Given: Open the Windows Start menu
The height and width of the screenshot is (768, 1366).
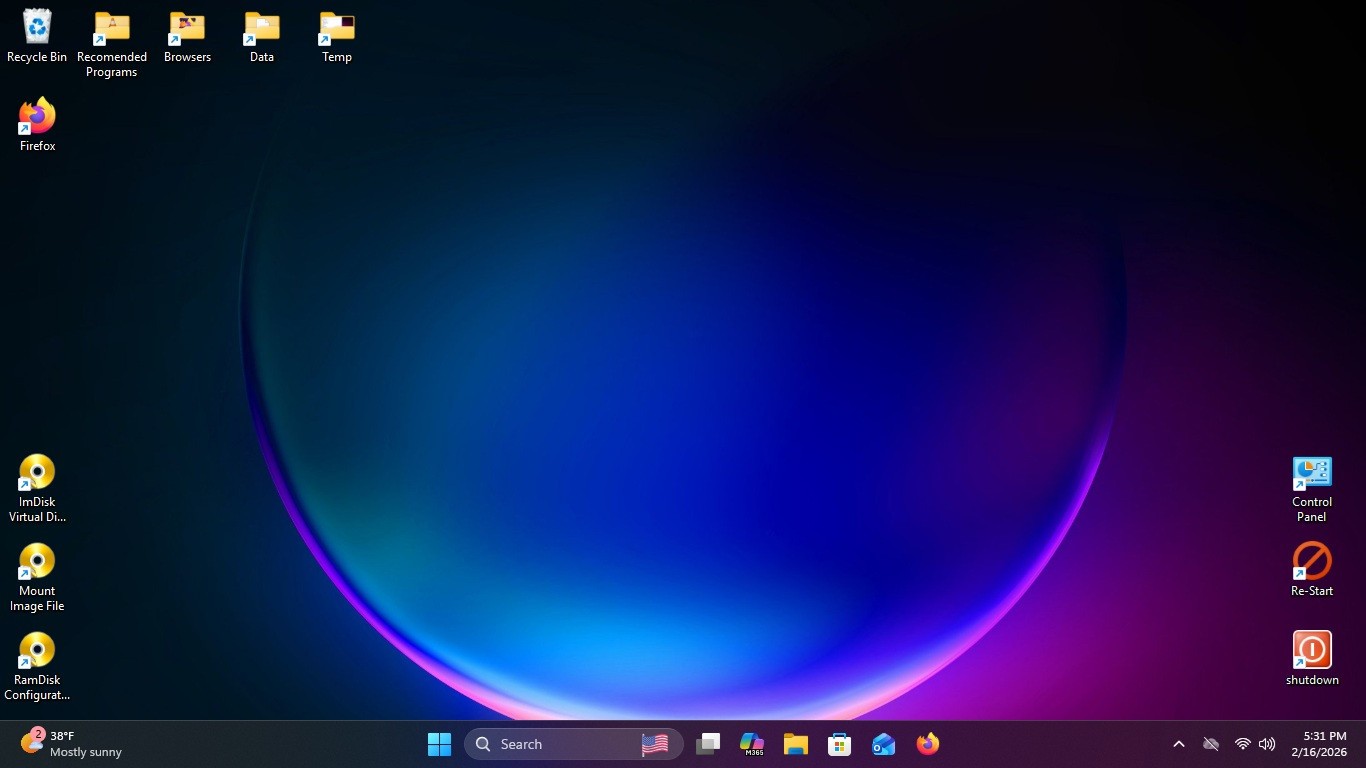Looking at the screenshot, I should point(439,744).
